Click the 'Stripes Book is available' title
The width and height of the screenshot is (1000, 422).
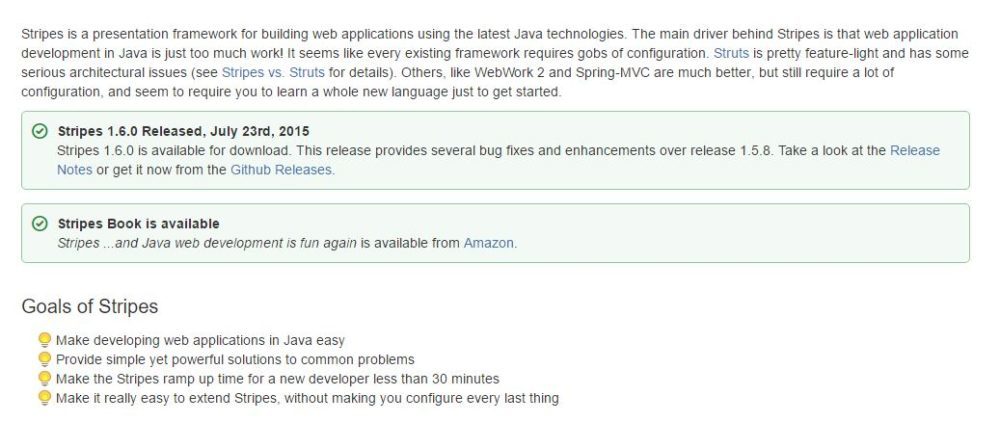tap(138, 223)
